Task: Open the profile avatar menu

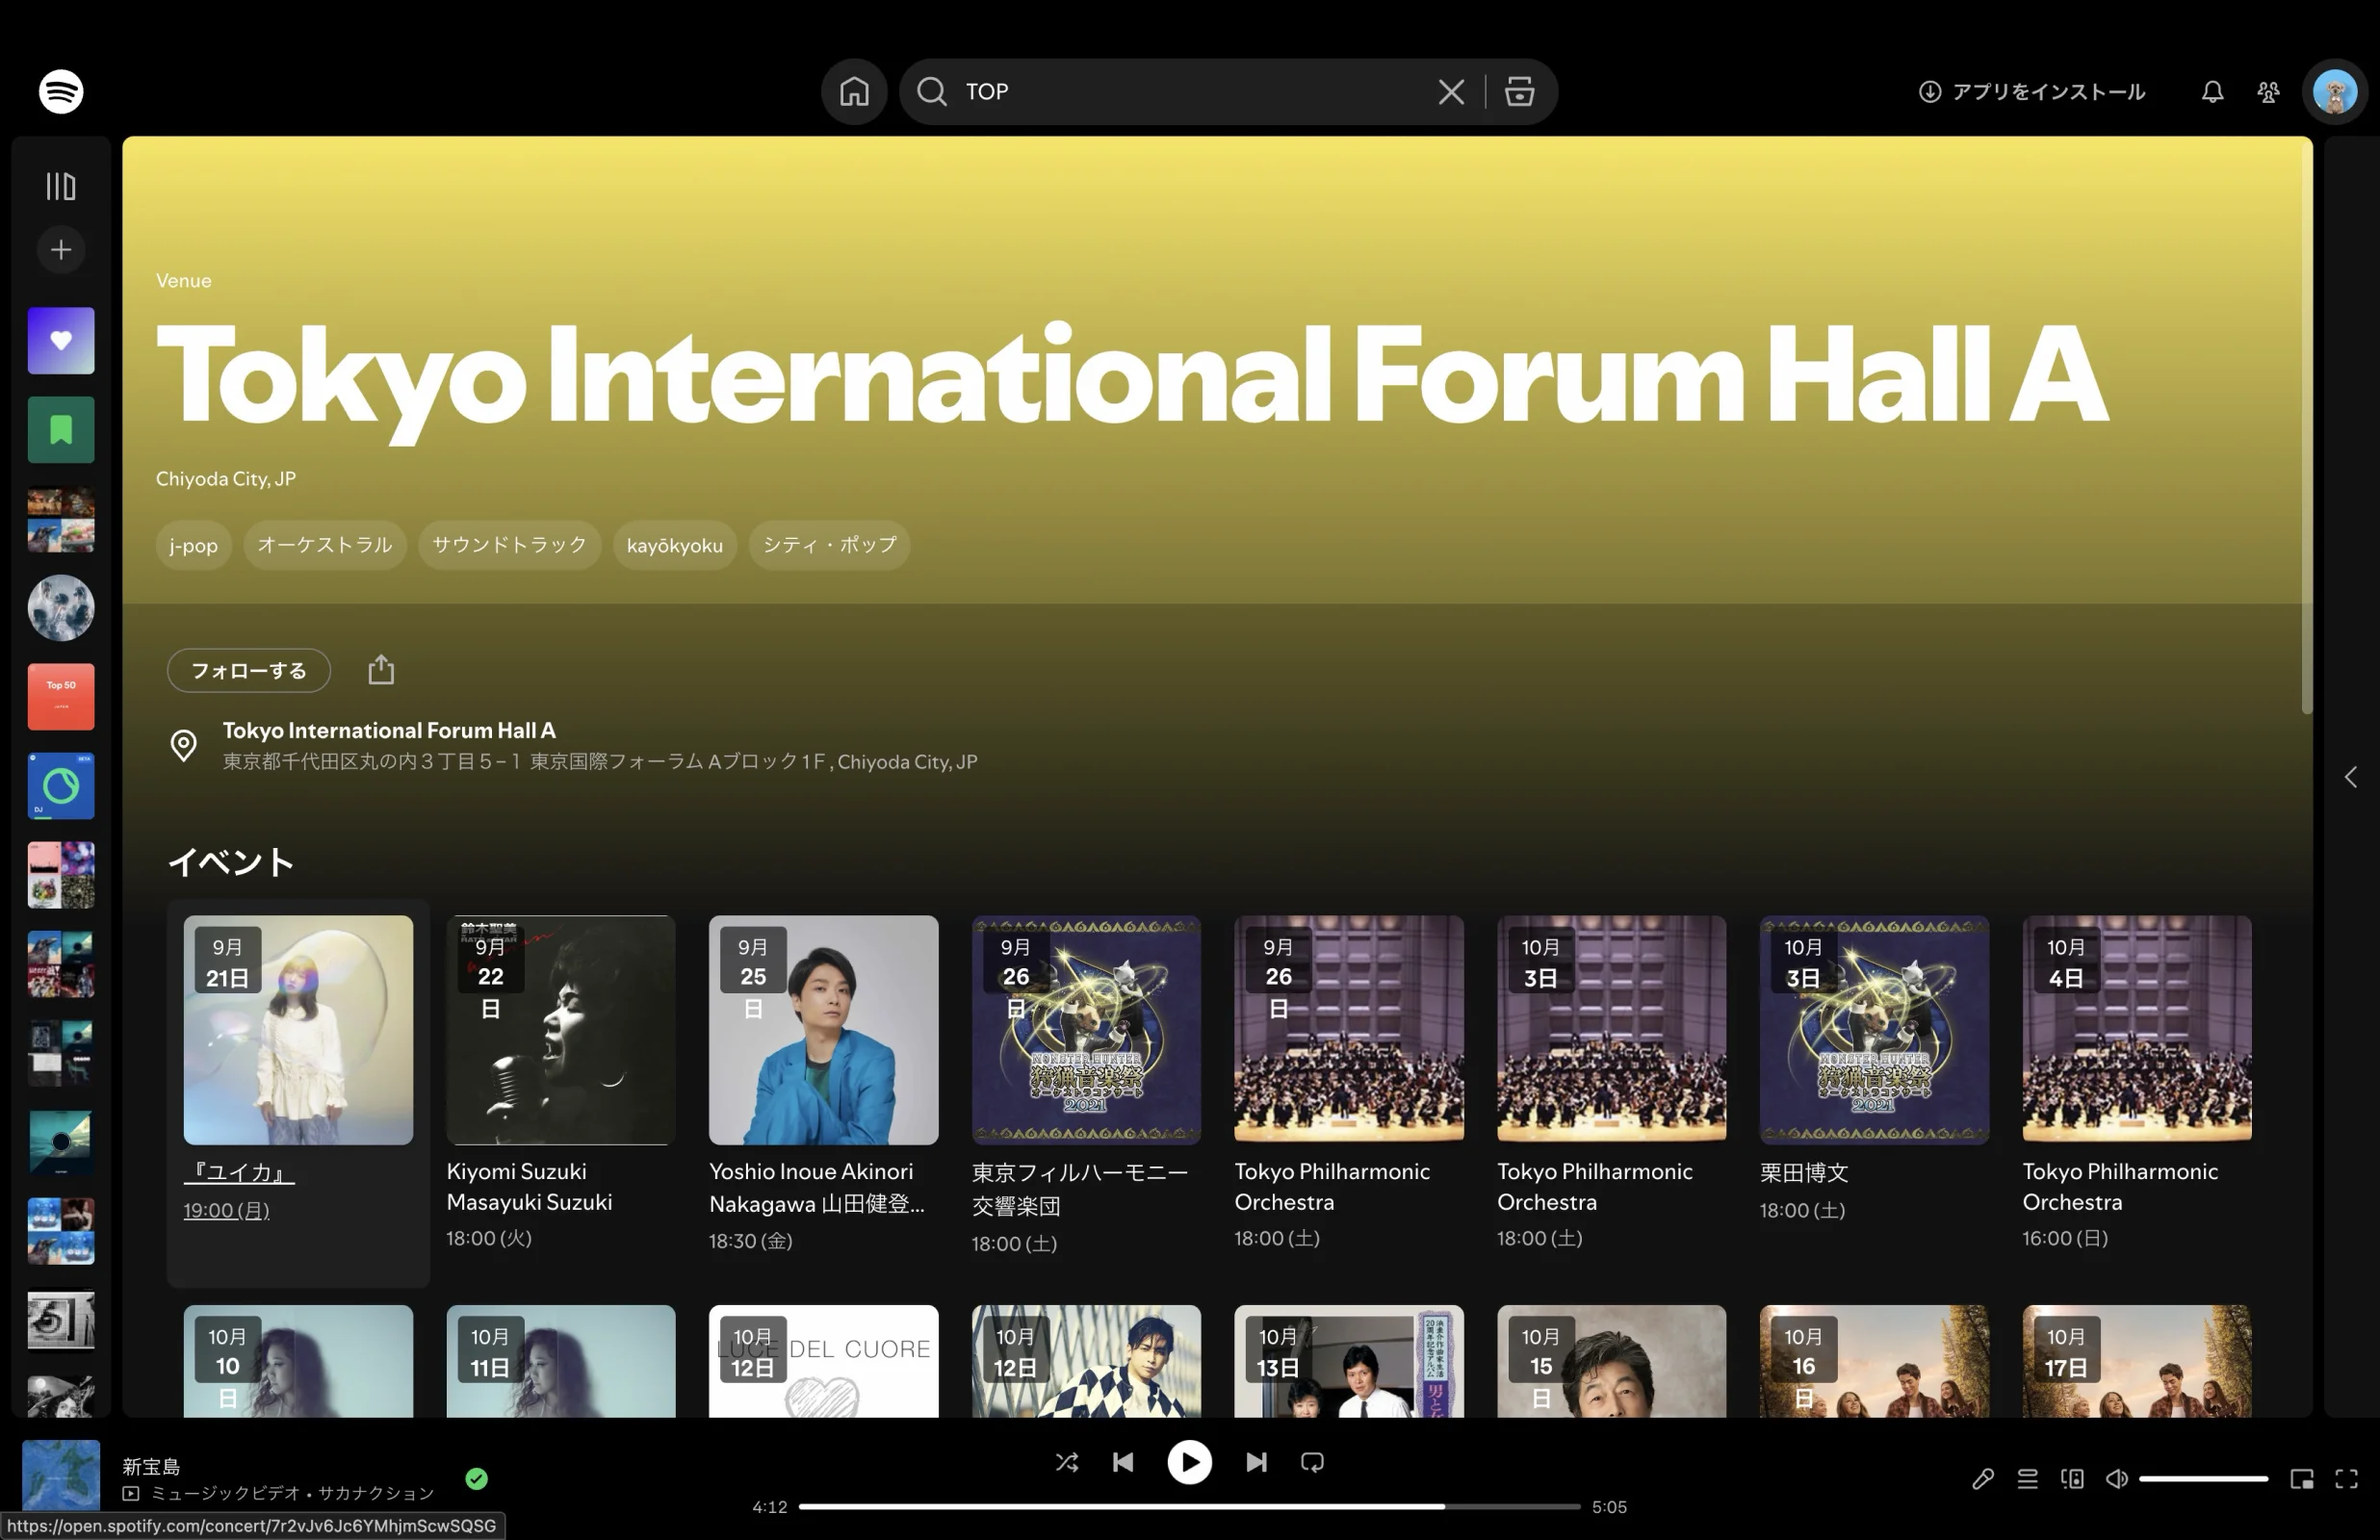Action: pos(2335,92)
